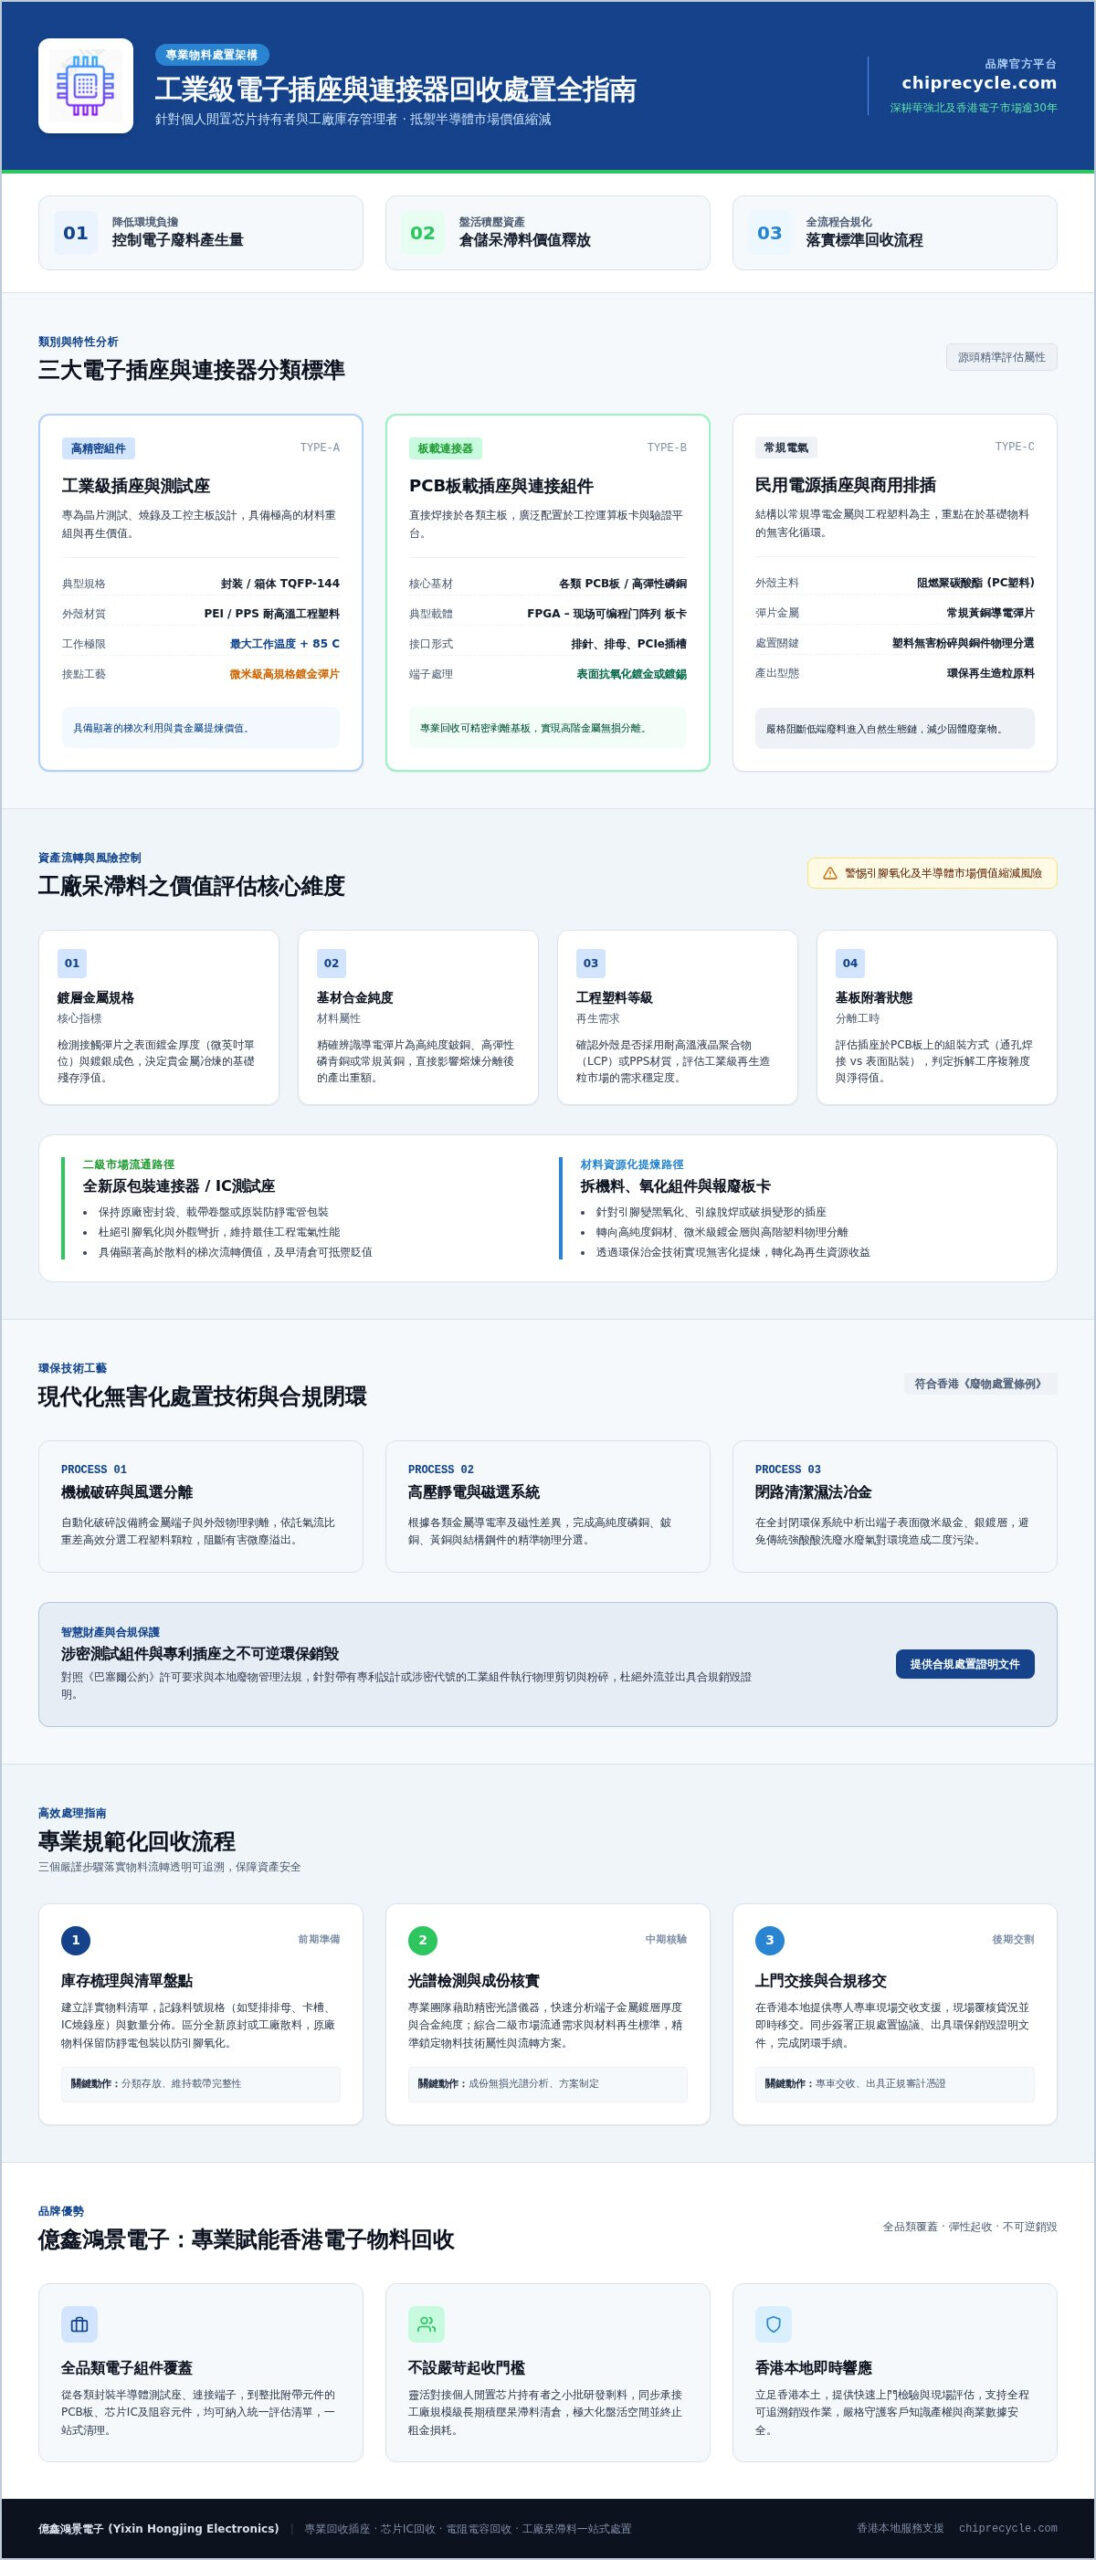Image resolution: width=1096 pixels, height=2560 pixels.
Task: Open chiprecycle.com link in the header
Action: (979, 83)
